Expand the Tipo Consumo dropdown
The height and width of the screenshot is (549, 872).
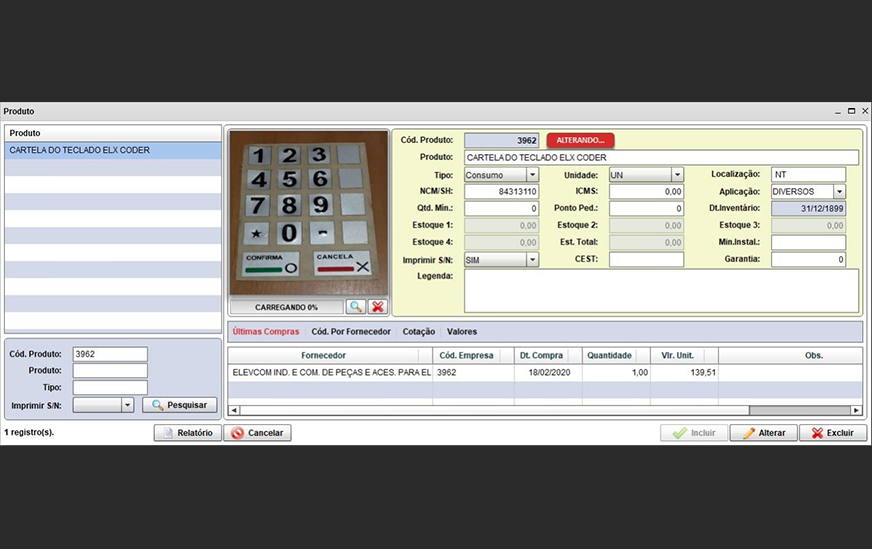point(532,175)
